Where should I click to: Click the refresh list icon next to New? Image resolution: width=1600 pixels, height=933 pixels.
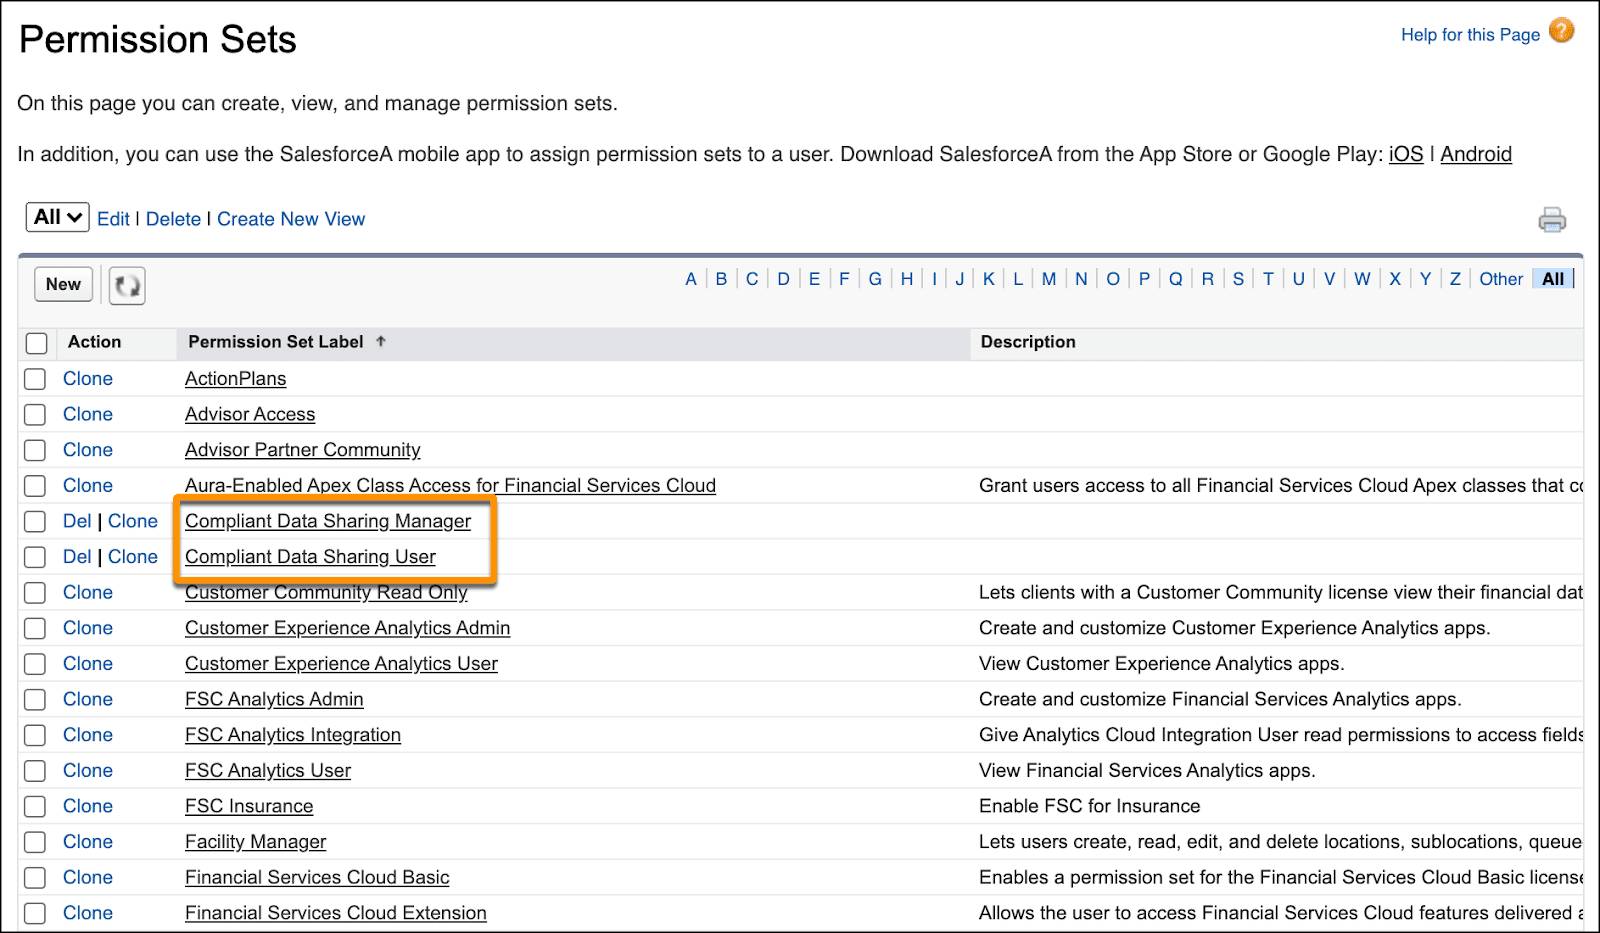tap(127, 285)
